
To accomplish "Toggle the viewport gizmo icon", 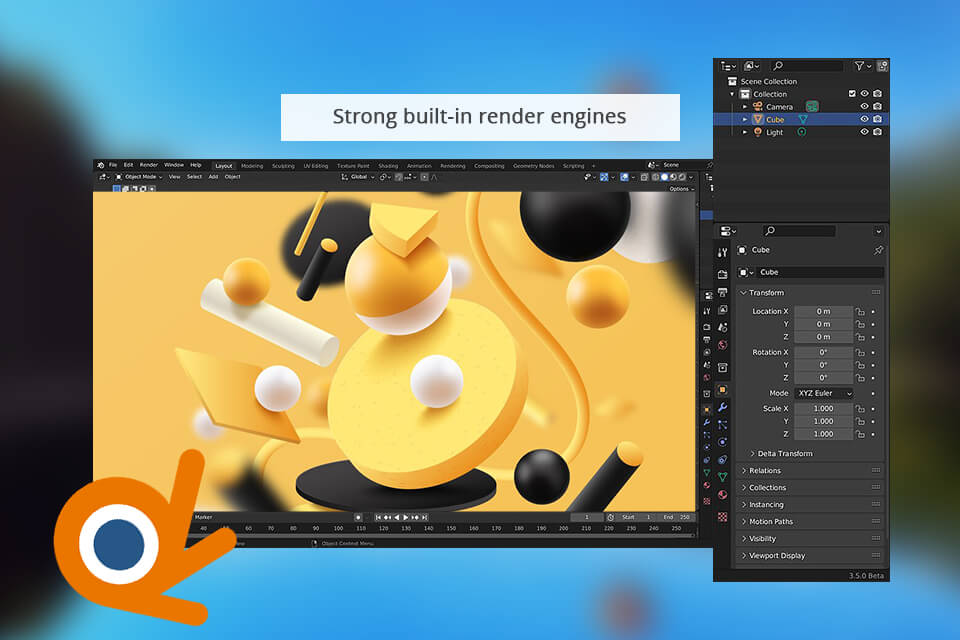I will [x=604, y=177].
